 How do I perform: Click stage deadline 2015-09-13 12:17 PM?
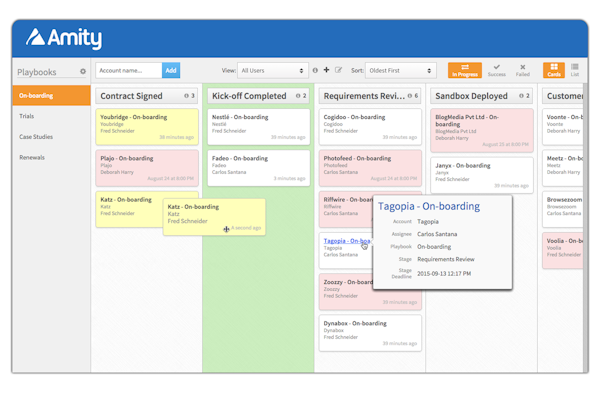pos(444,274)
